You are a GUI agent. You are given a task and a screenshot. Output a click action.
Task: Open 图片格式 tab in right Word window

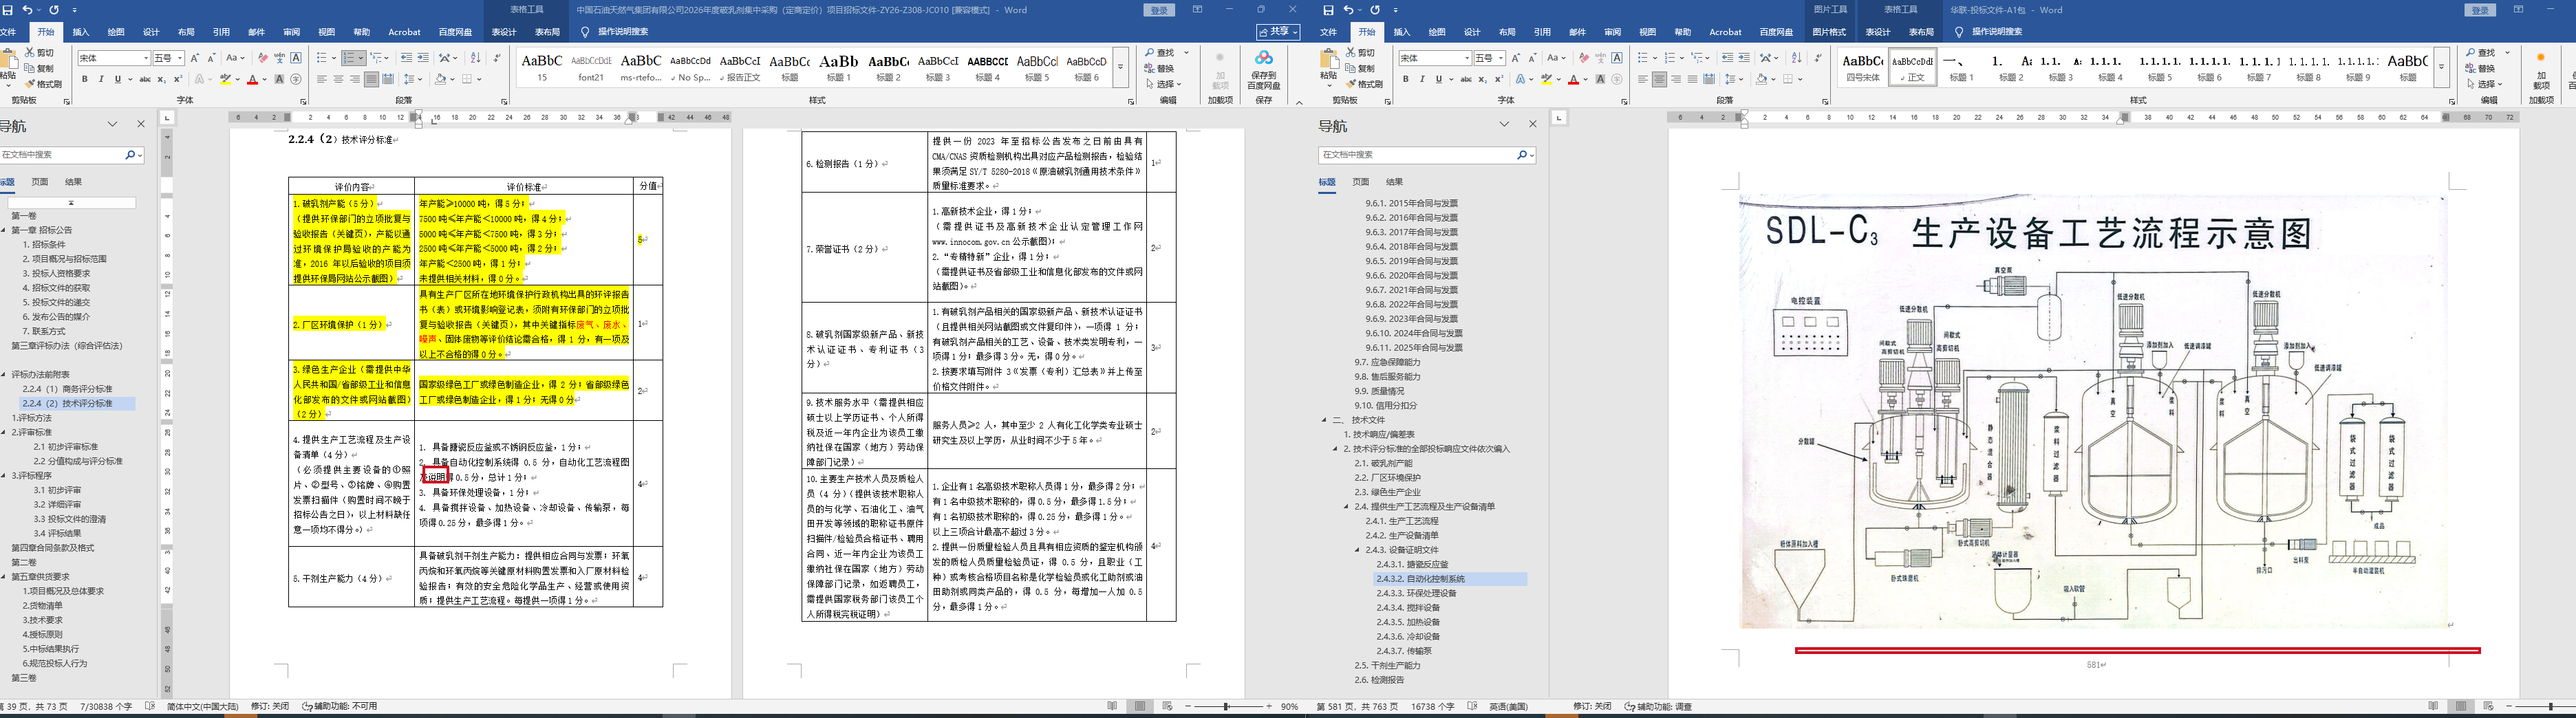pyautogui.click(x=1830, y=32)
